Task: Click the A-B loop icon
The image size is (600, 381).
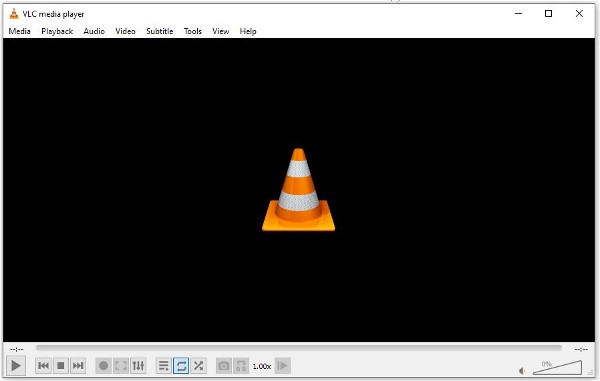Action: [241, 366]
